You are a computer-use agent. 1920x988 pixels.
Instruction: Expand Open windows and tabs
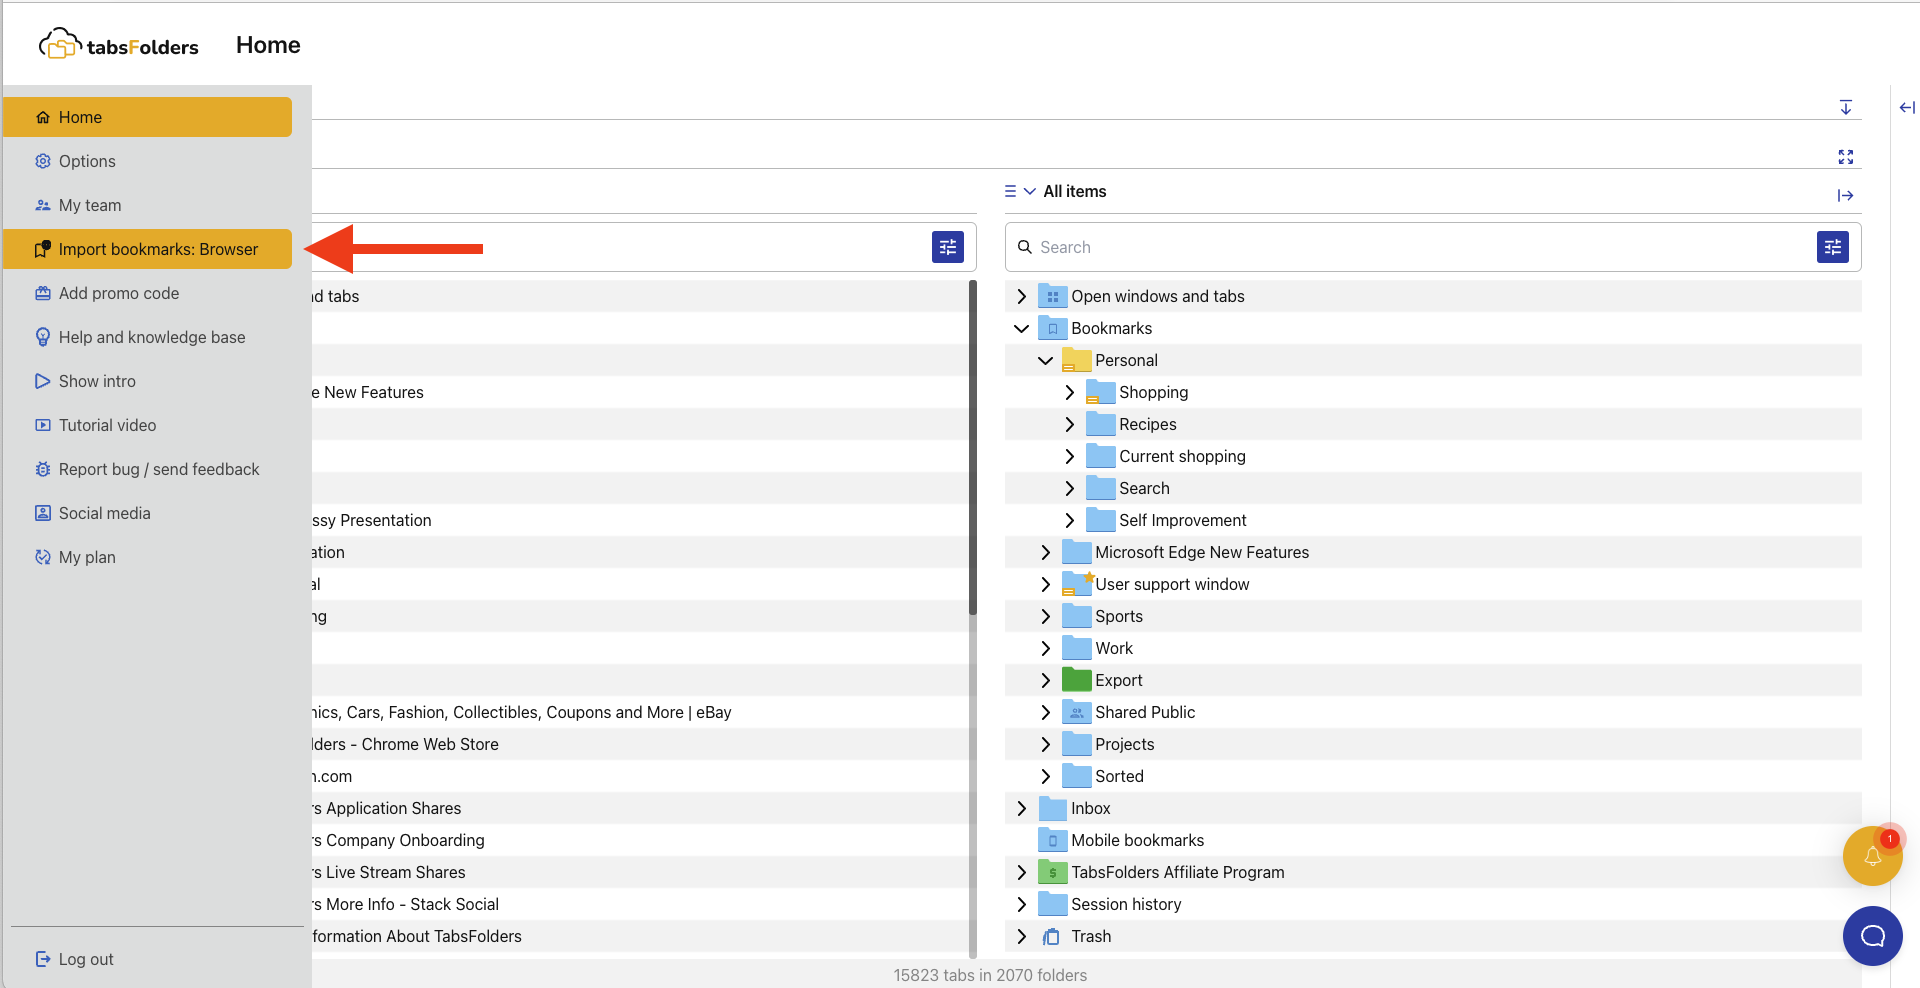tap(1021, 296)
